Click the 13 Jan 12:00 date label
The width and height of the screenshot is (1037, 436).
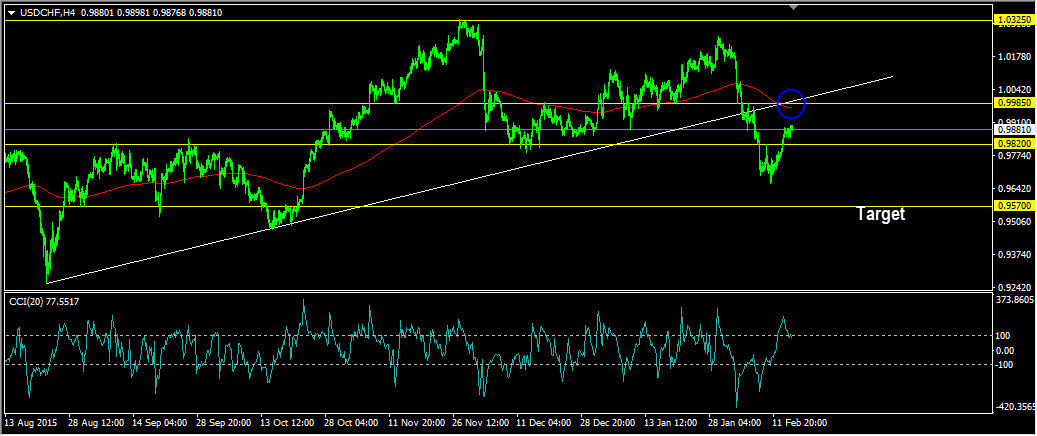[x=672, y=422]
